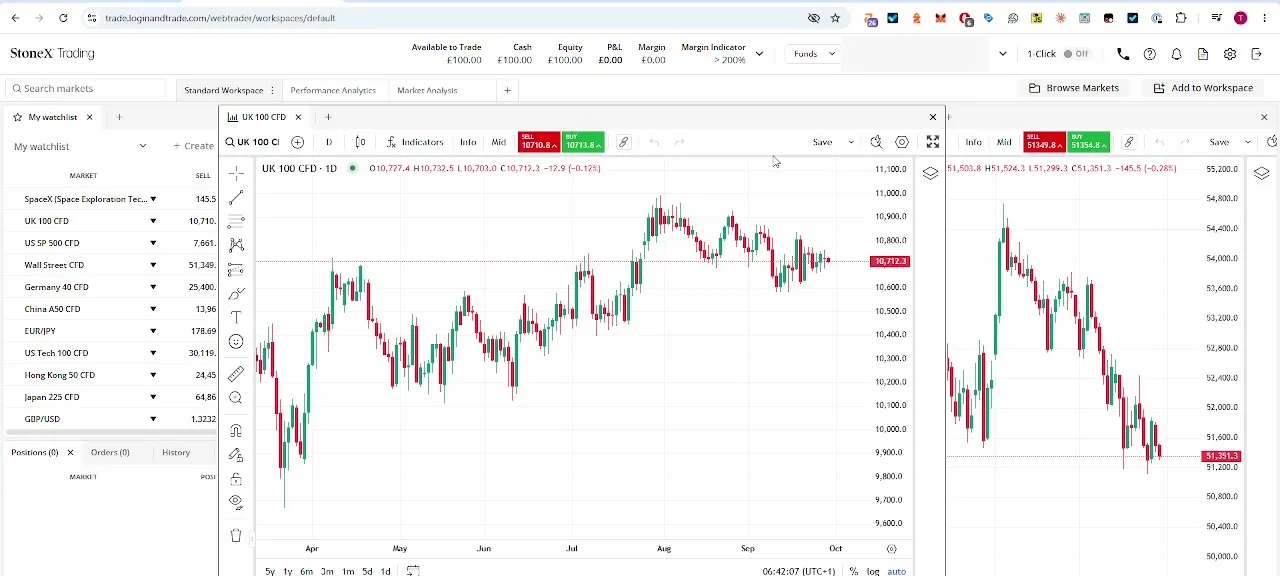Toggle percent scale on UK 100 chart

pos(853,571)
